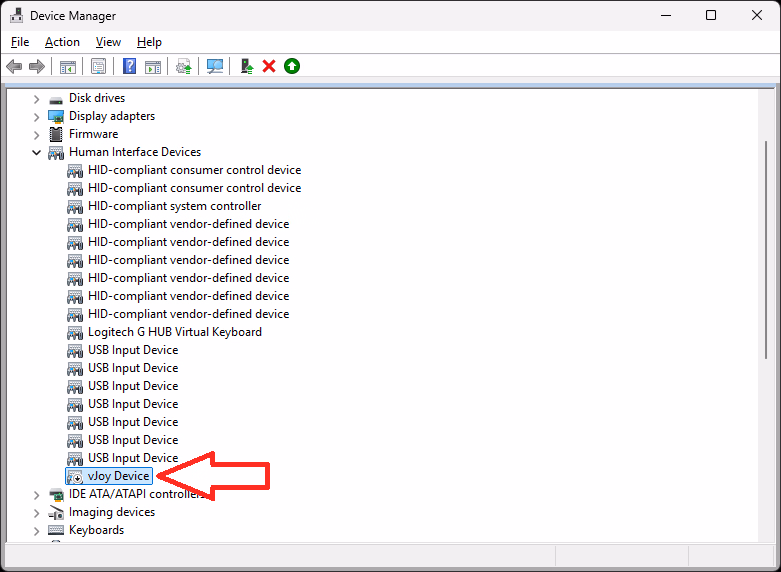Expand the Imaging devices node

tap(36, 513)
